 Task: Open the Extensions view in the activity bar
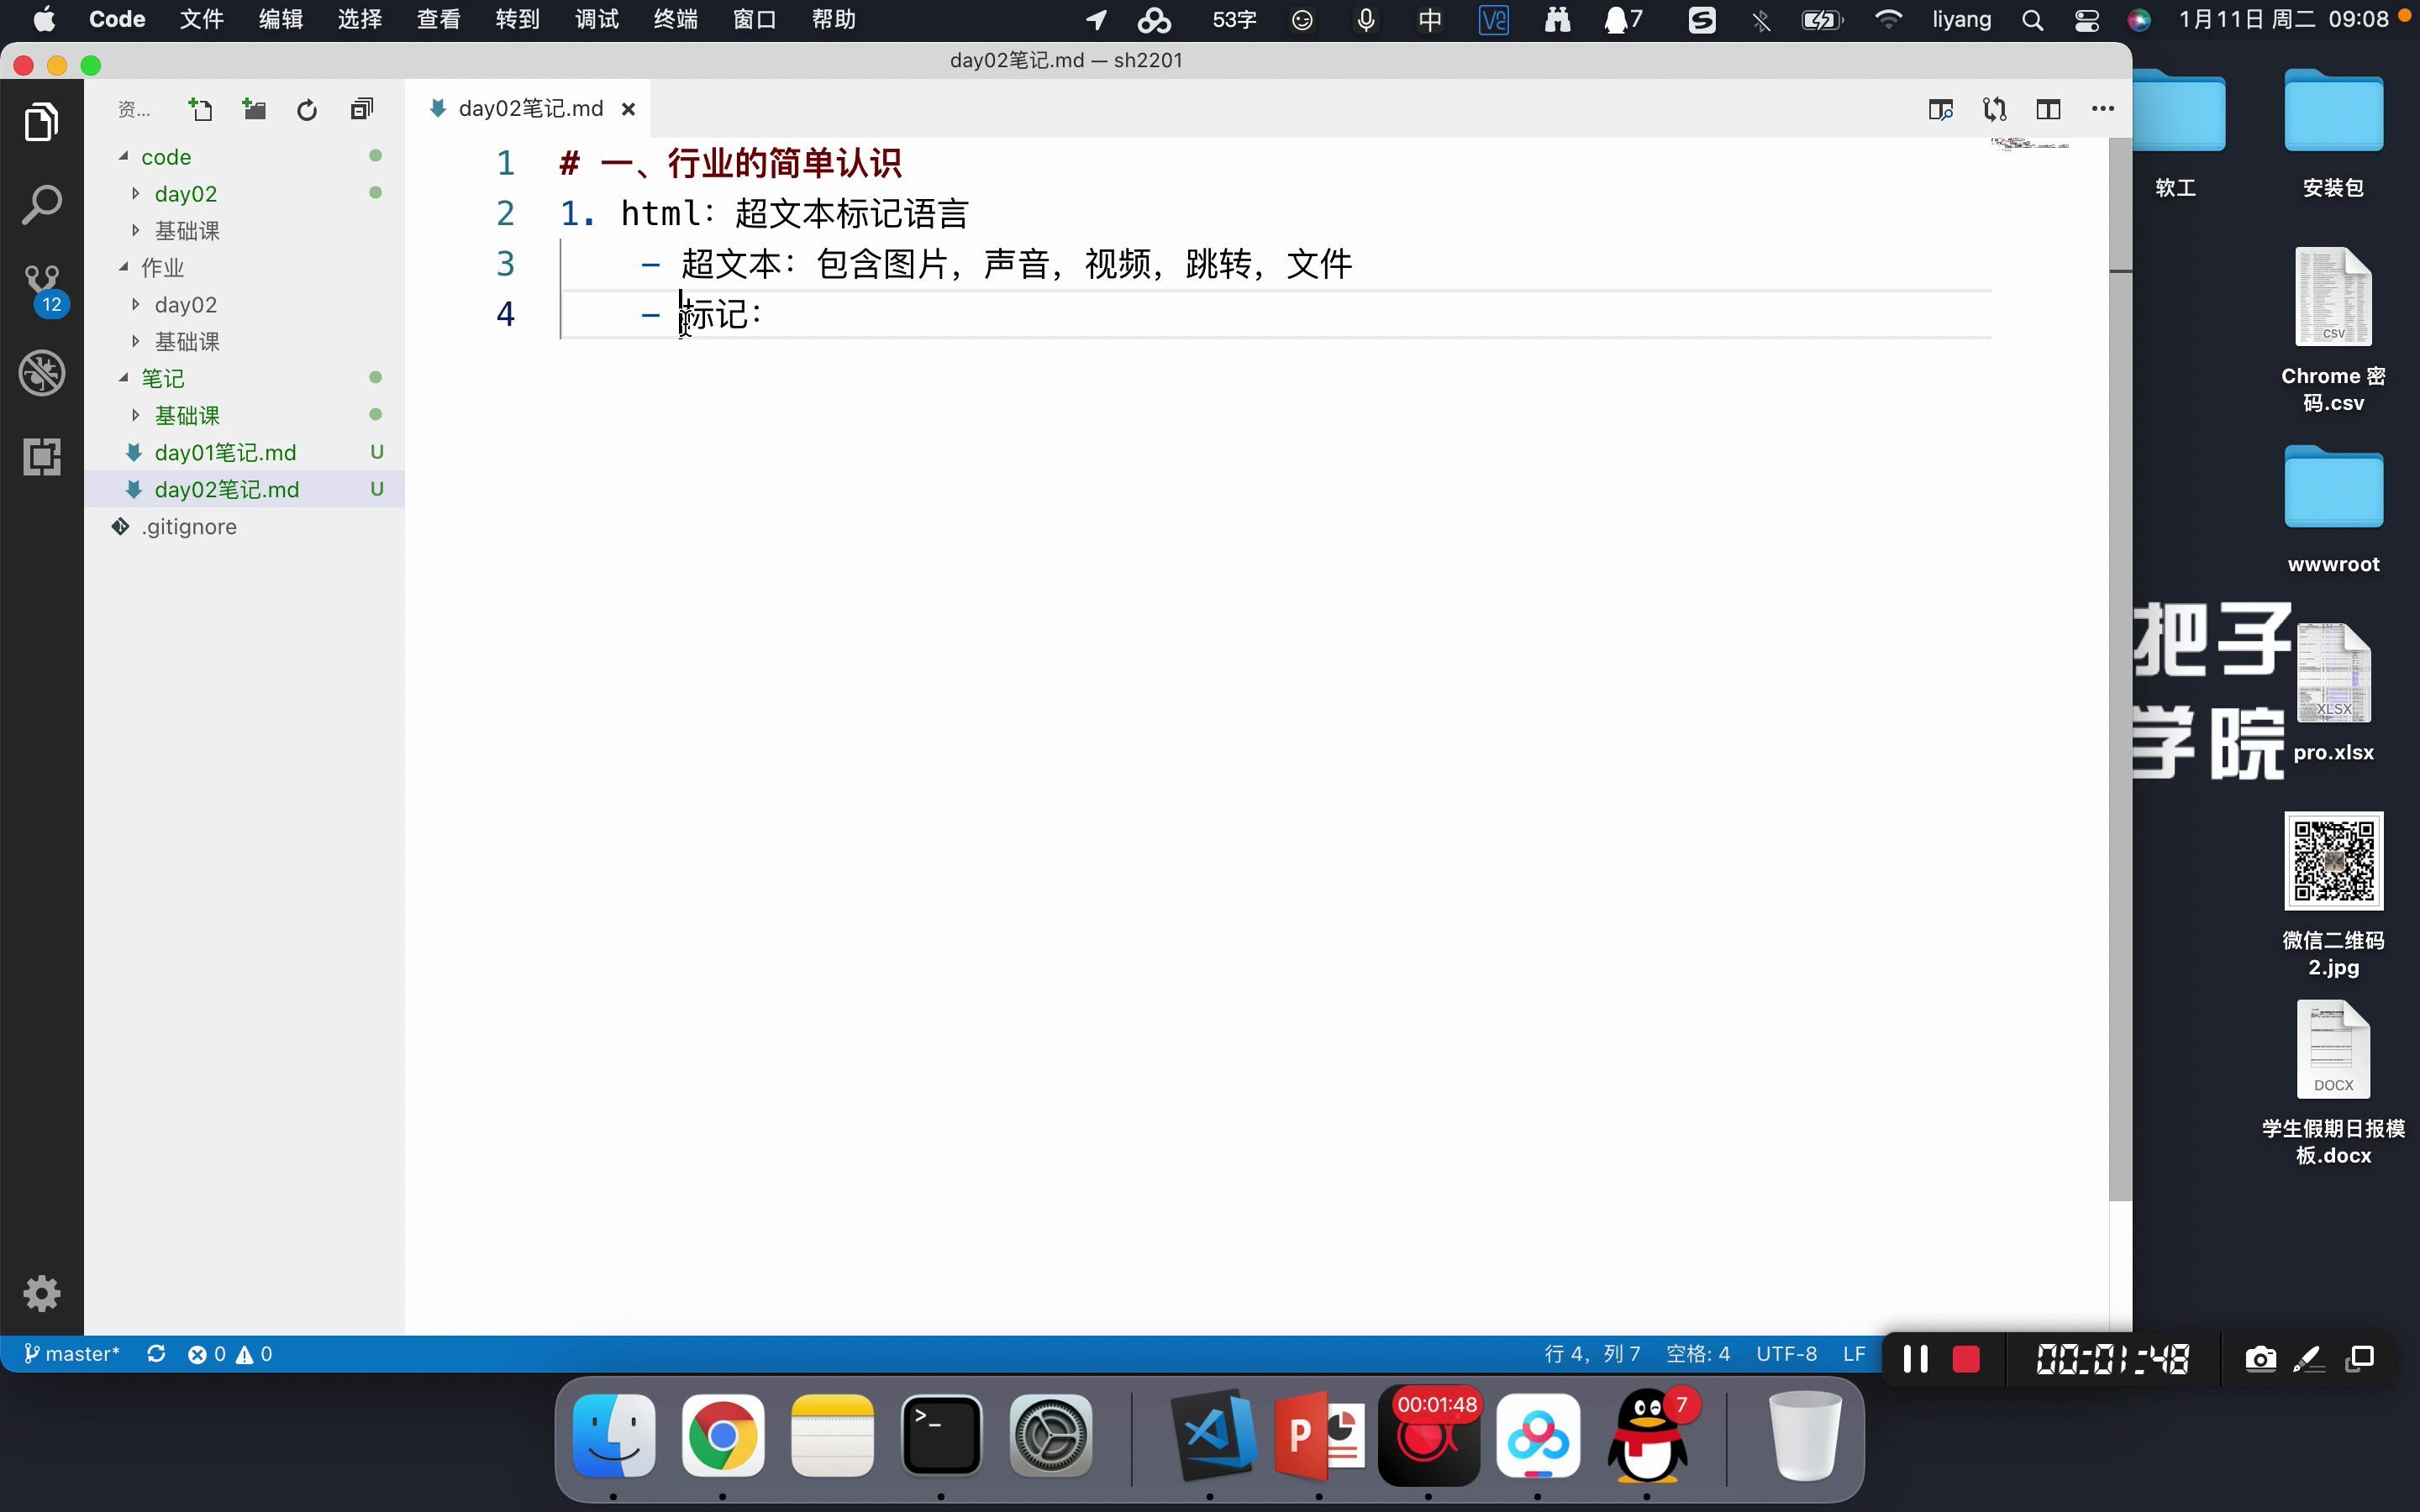pos(42,456)
